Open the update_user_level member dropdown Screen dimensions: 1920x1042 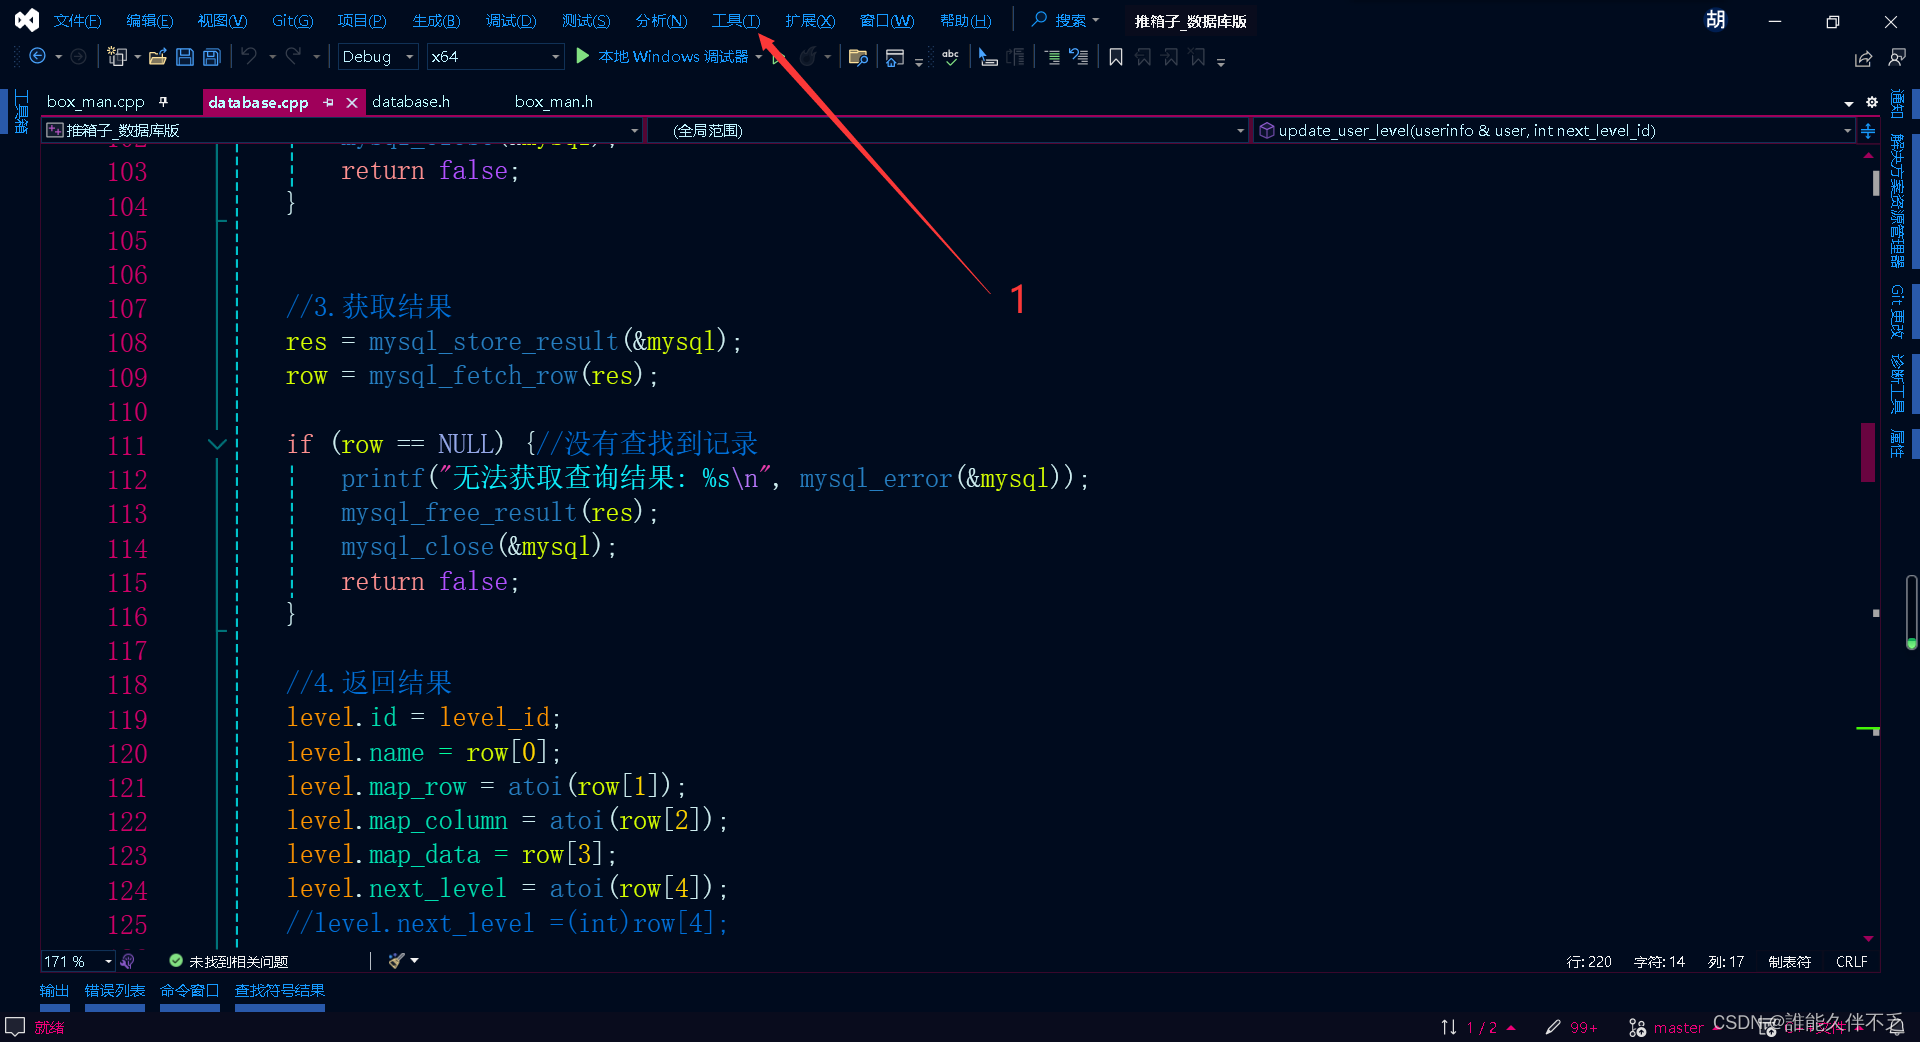tap(1554, 130)
